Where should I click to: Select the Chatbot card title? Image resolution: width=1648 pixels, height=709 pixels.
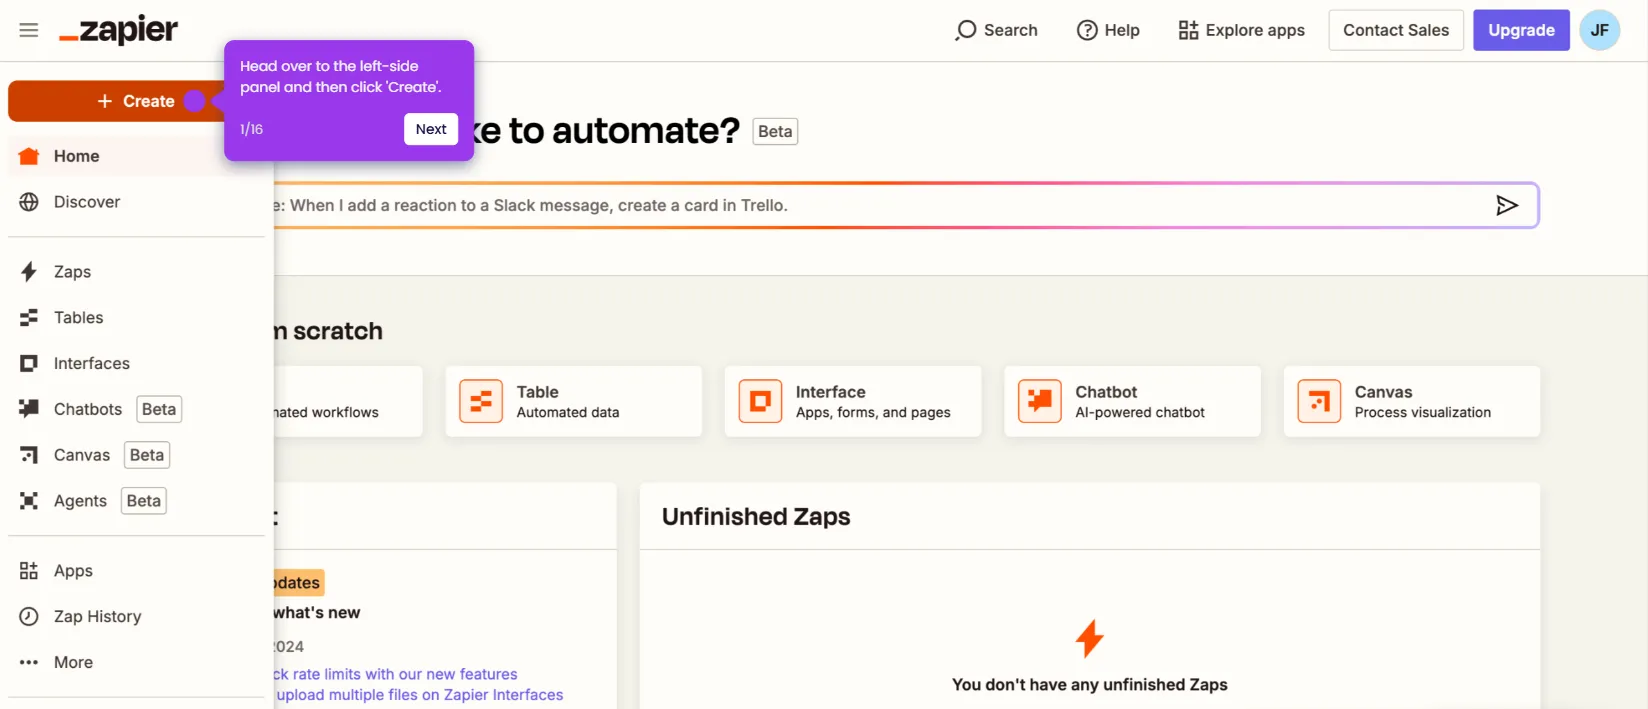(x=1106, y=392)
